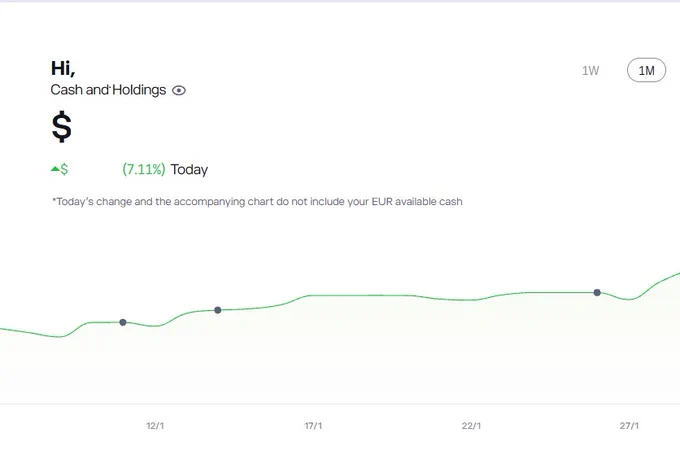Click the EUR available cash disclaimer note
This screenshot has height=468, width=680.
click(257, 202)
